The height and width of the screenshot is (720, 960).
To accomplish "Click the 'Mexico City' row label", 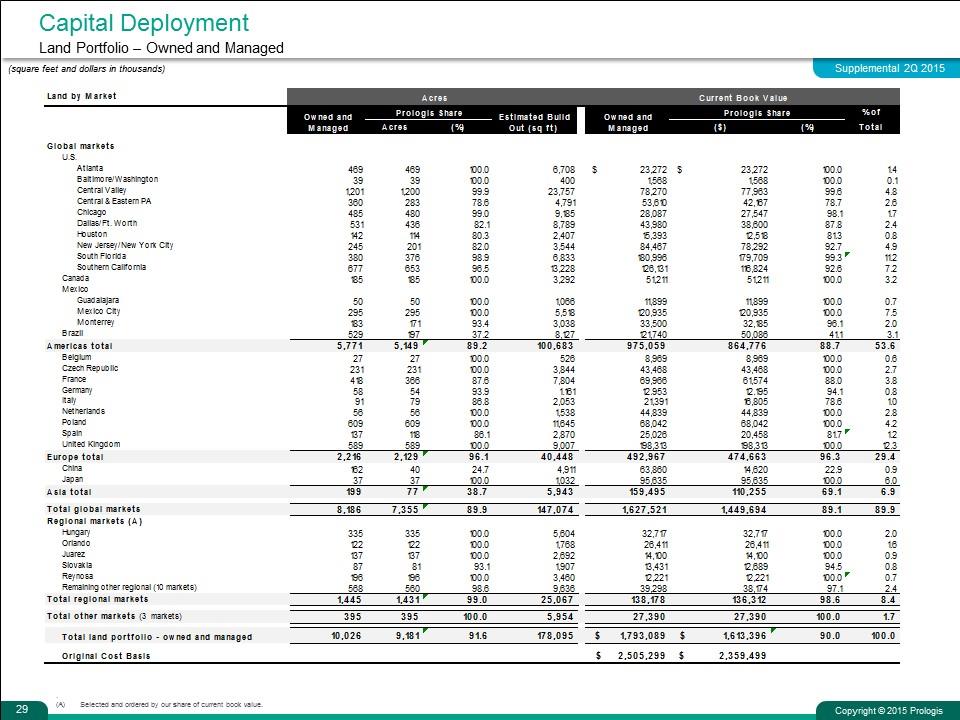I will pos(99,311).
